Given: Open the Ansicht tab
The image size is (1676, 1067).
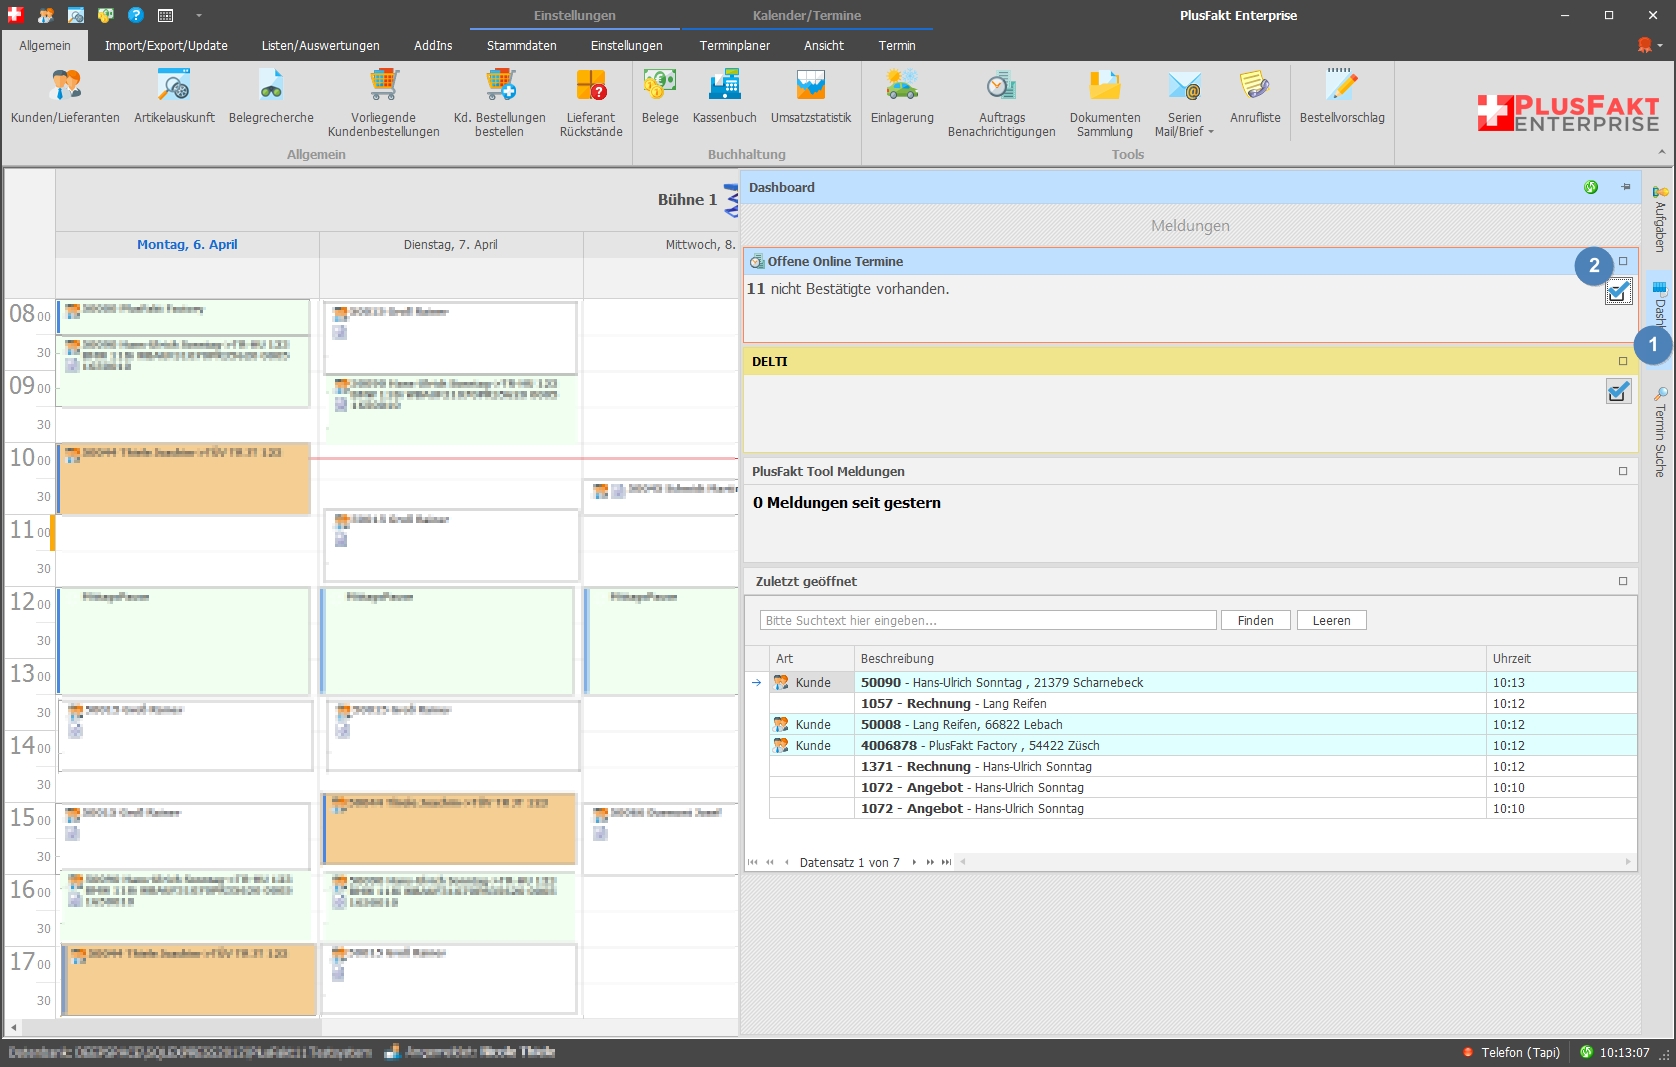Looking at the screenshot, I should click(x=823, y=45).
